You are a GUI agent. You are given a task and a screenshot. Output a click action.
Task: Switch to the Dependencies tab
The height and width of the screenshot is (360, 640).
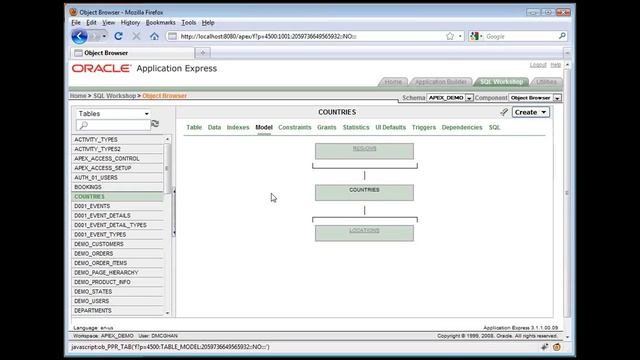coord(462,127)
